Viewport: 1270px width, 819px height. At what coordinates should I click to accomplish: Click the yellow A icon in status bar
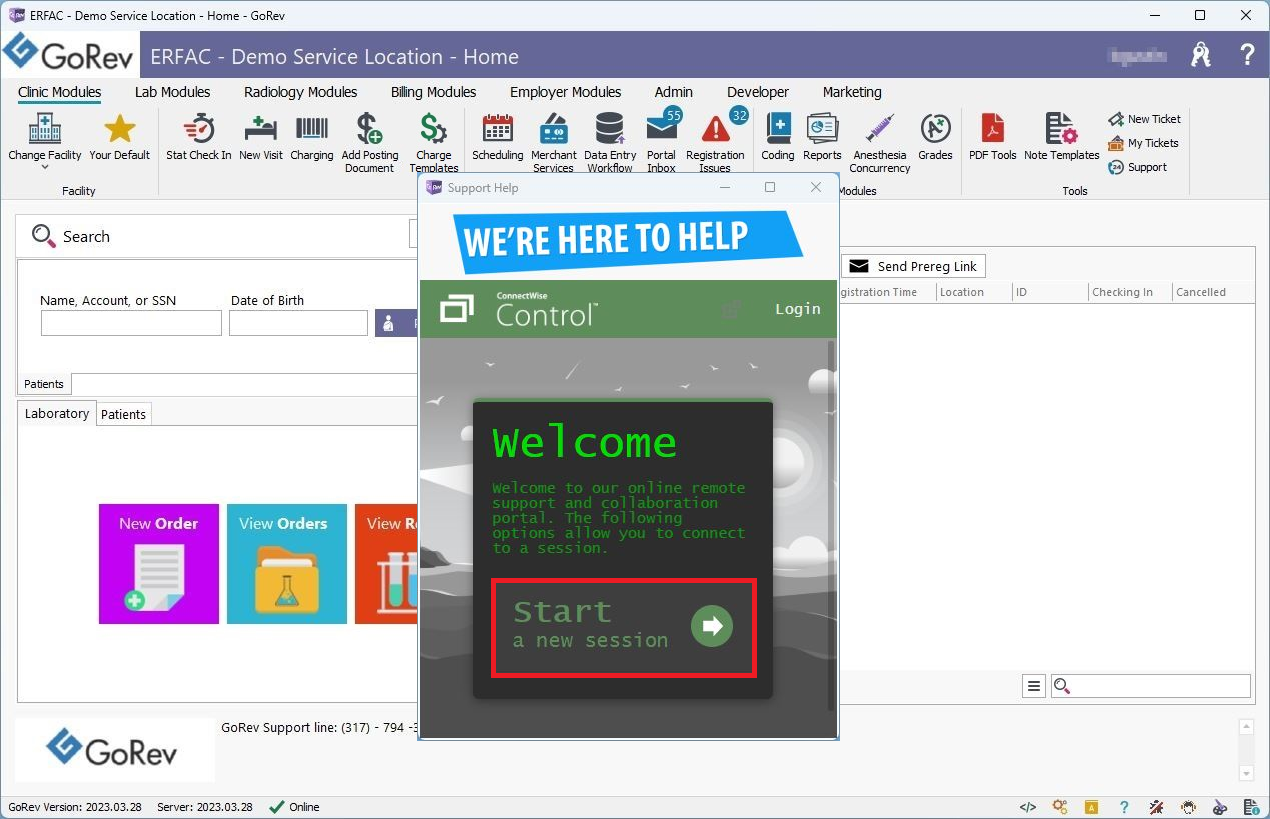pos(1092,807)
